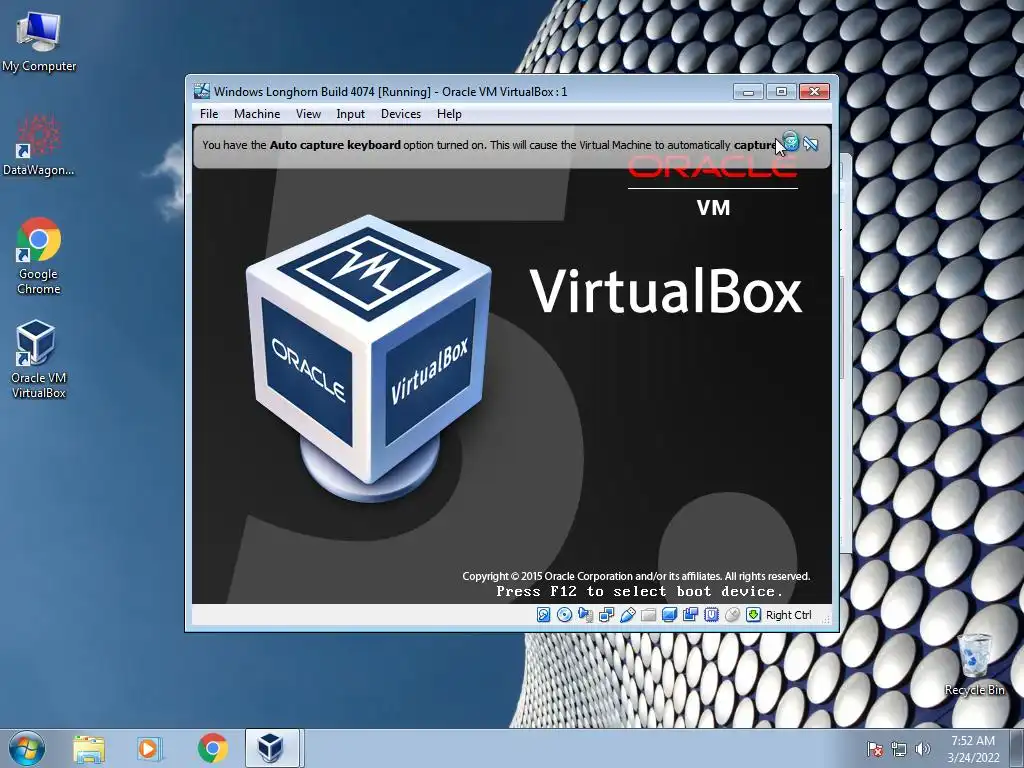The width and height of the screenshot is (1024, 768).
Task: Click the Show desktop strip at the taskbar end
Action: point(1018,748)
